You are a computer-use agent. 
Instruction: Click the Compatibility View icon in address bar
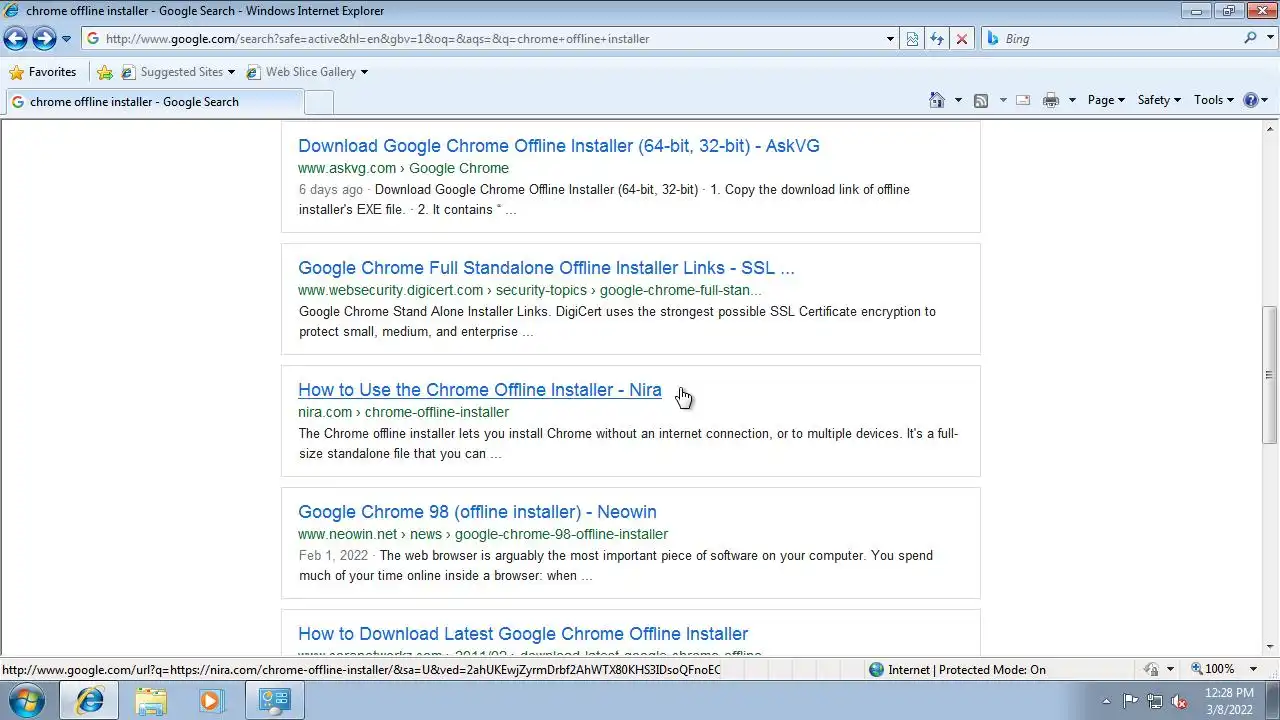pyautogui.click(x=912, y=39)
